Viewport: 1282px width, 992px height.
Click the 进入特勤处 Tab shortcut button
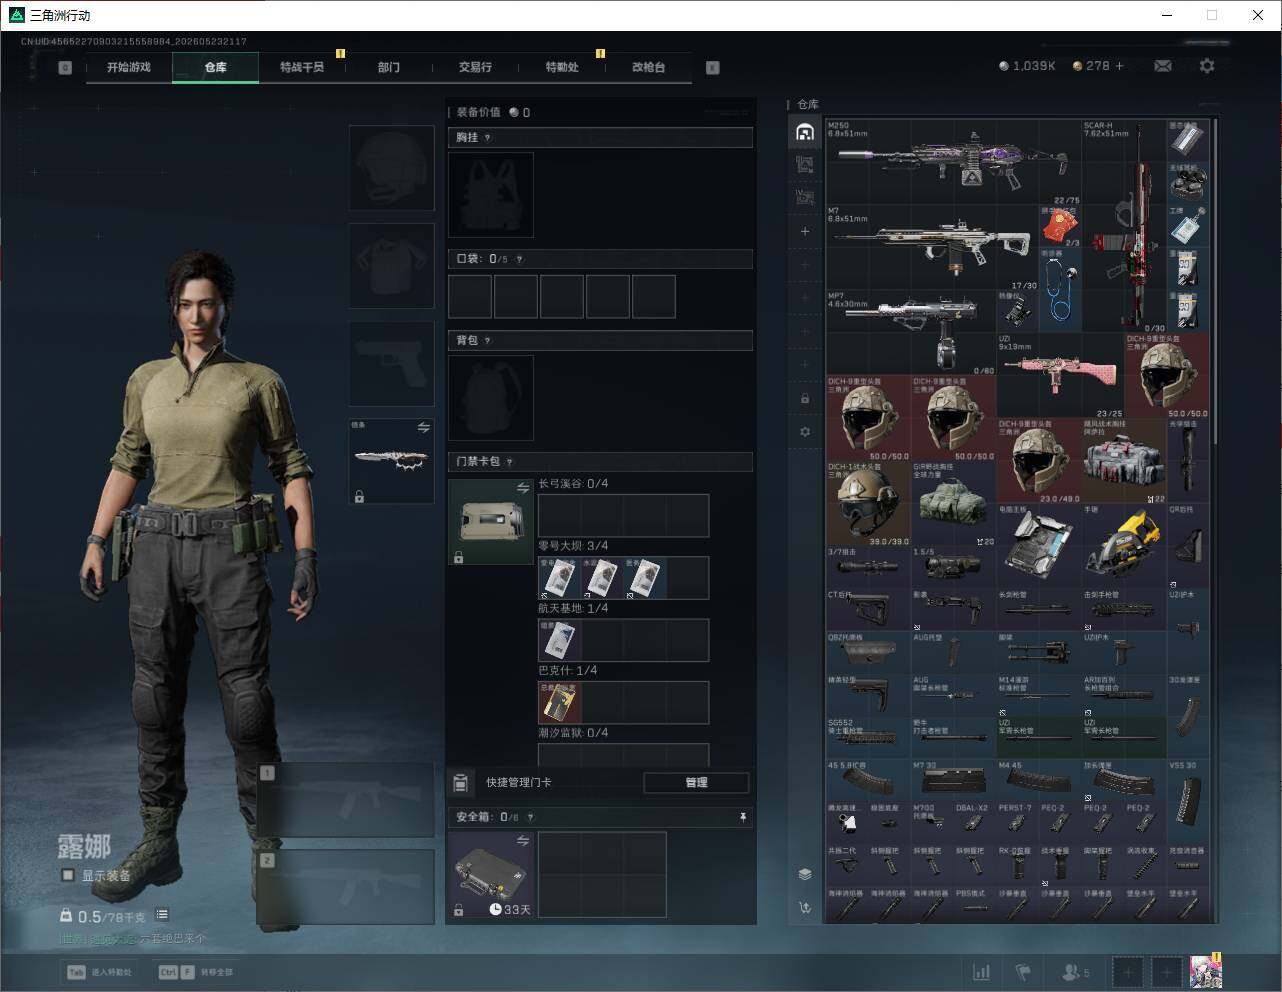coord(99,972)
